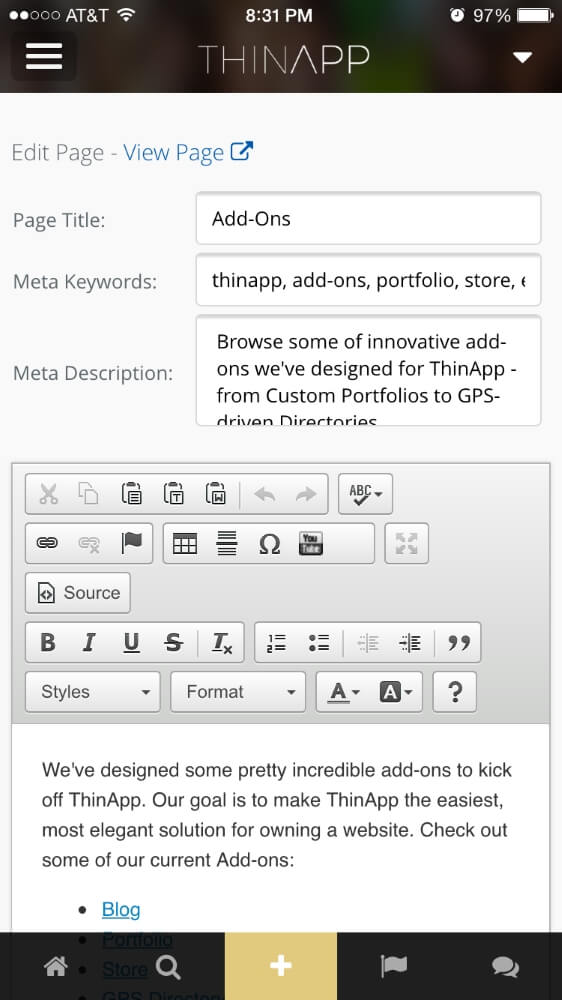The height and width of the screenshot is (1000, 562).
Task: Open the text color picker
Action: click(345, 692)
